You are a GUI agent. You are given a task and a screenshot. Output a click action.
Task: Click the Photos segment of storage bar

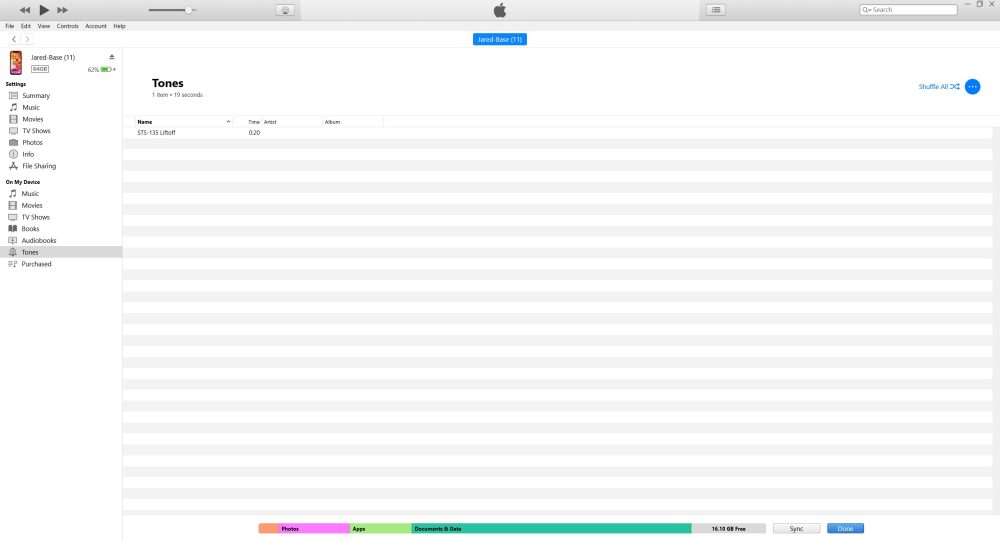click(314, 529)
